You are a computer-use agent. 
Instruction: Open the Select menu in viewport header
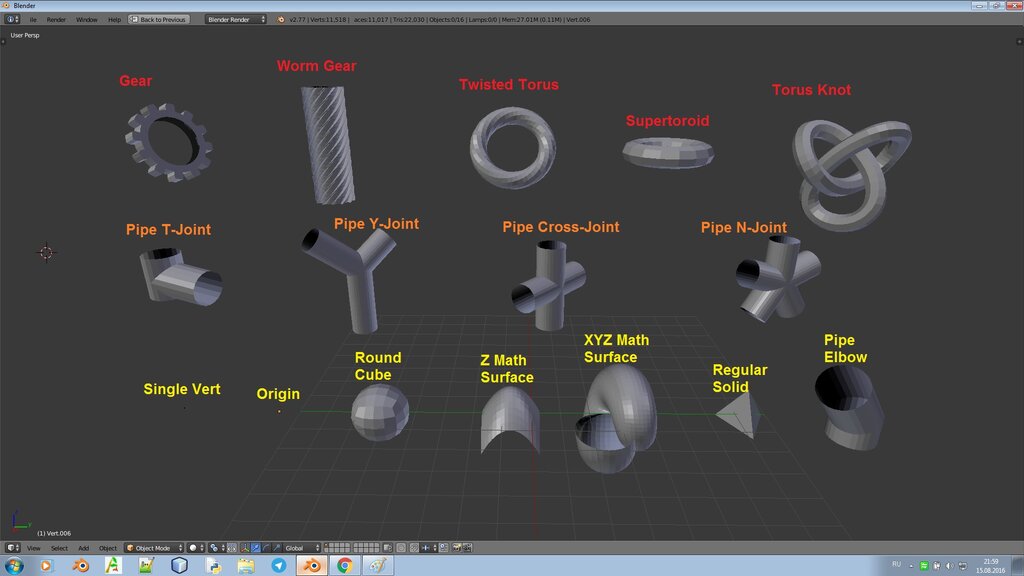click(59, 548)
